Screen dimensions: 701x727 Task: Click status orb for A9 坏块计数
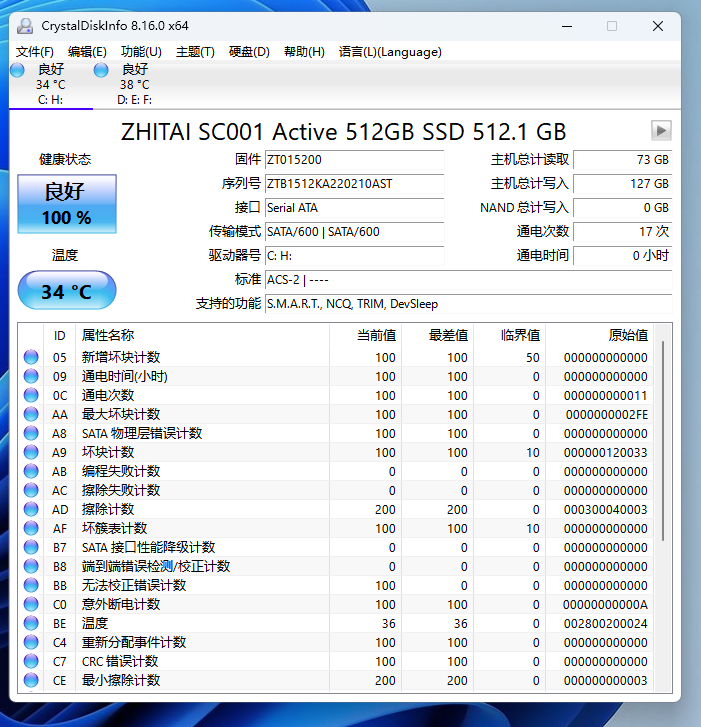(31, 452)
